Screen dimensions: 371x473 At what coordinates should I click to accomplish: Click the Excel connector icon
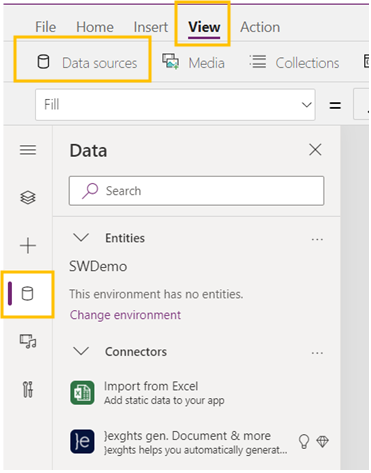coord(82,393)
